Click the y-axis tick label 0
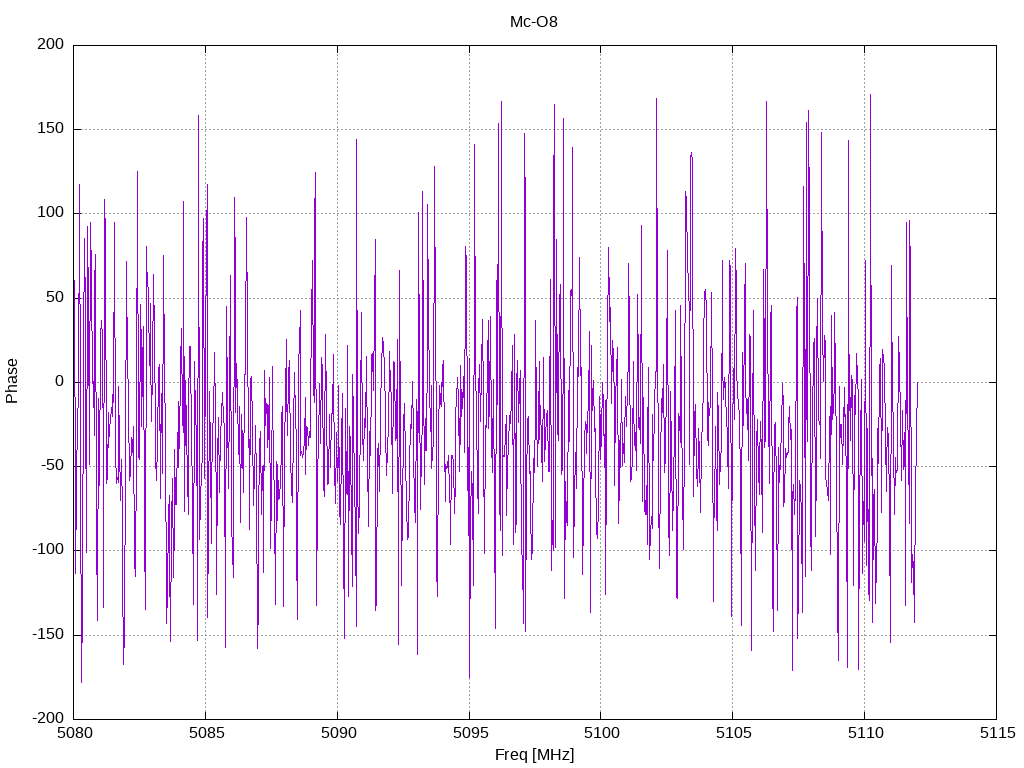This screenshot has width=1024, height=768. 59,381
